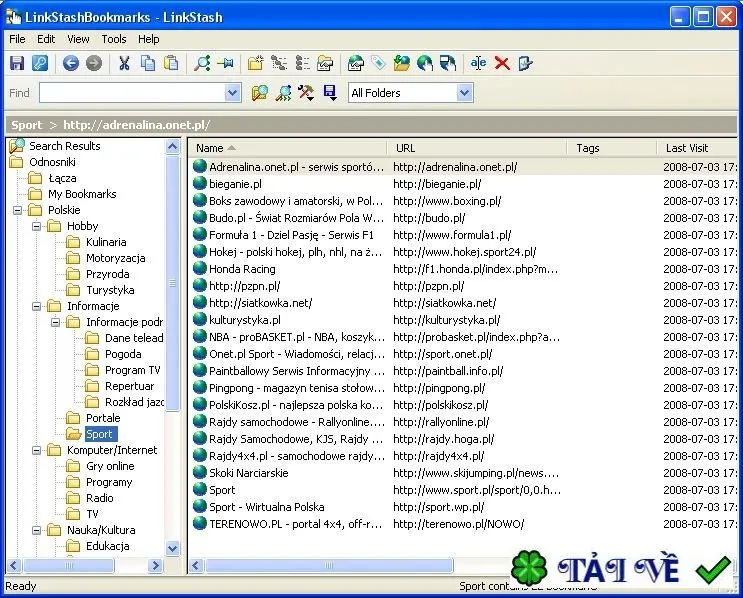Screen dimensions: 743x598
Task: Click the Save floppy disk icon
Action: tap(17, 63)
